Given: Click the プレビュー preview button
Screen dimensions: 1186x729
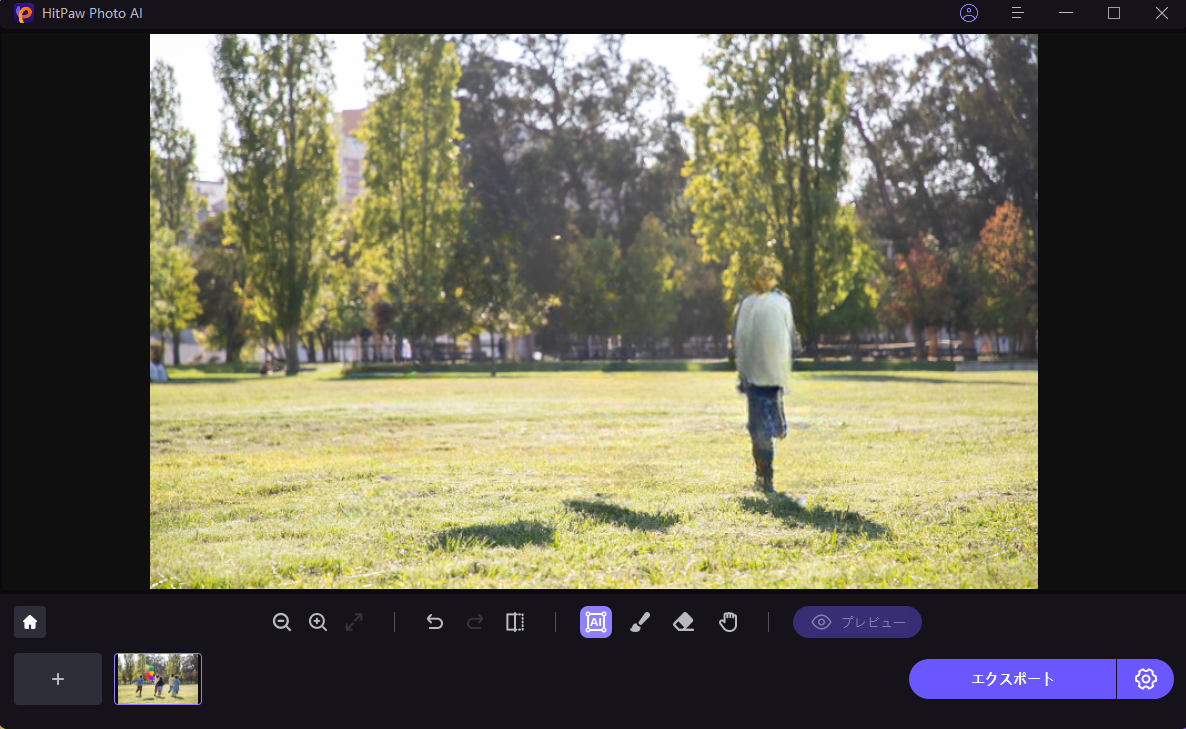Looking at the screenshot, I should click(x=857, y=622).
